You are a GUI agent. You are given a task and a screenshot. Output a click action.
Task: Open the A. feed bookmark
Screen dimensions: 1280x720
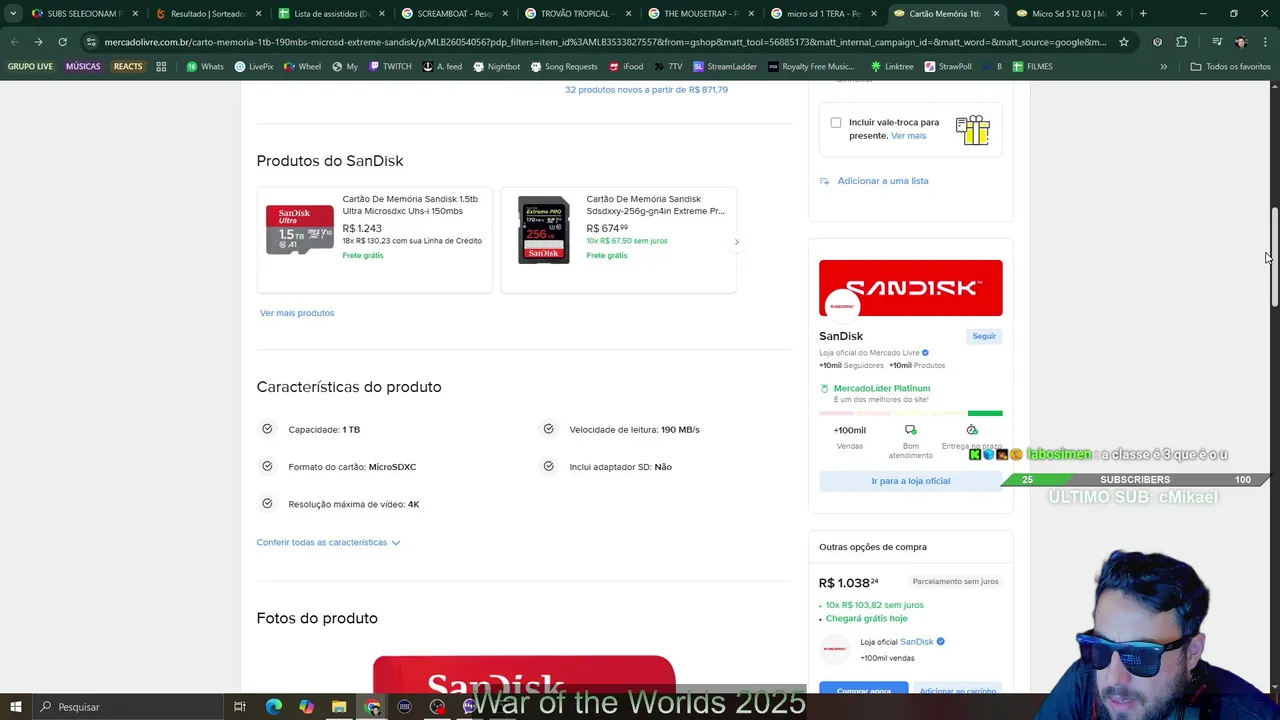442,66
